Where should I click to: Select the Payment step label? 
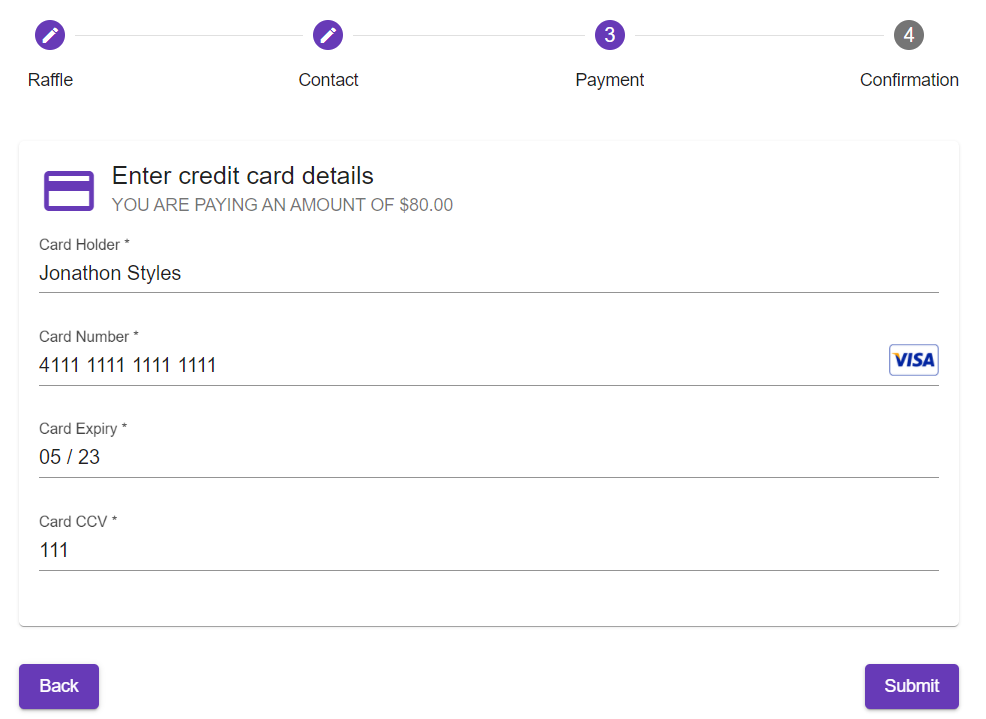(x=609, y=80)
